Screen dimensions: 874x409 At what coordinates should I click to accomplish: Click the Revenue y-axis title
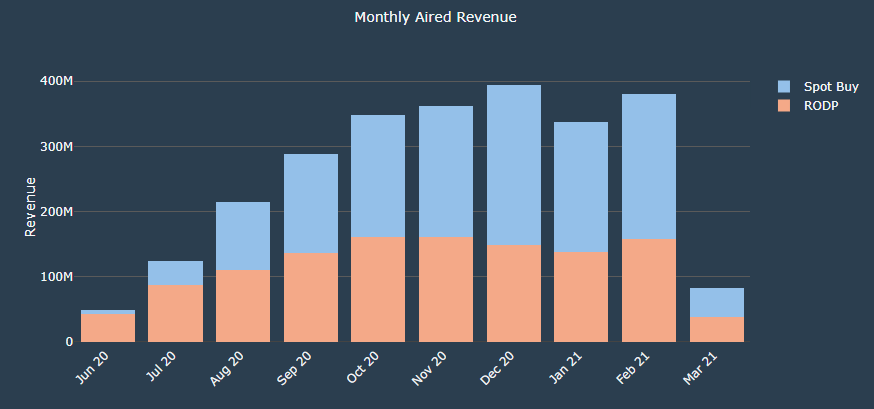(x=30, y=207)
